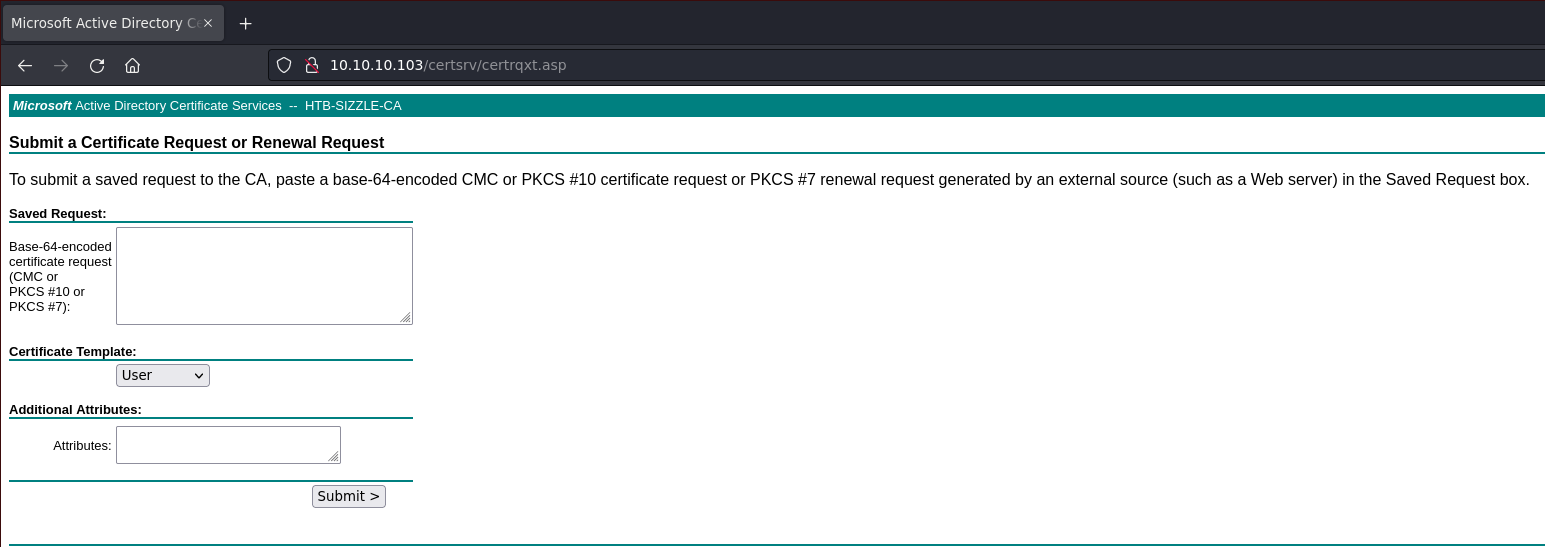
Task: Reload the current certsrv page
Action: click(x=97, y=66)
